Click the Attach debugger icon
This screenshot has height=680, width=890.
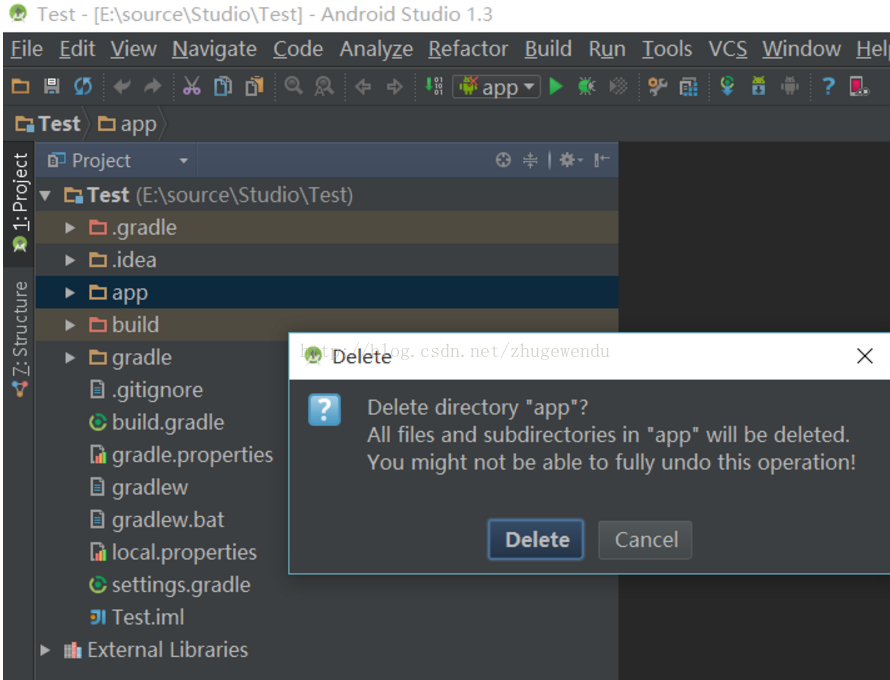click(x=618, y=86)
